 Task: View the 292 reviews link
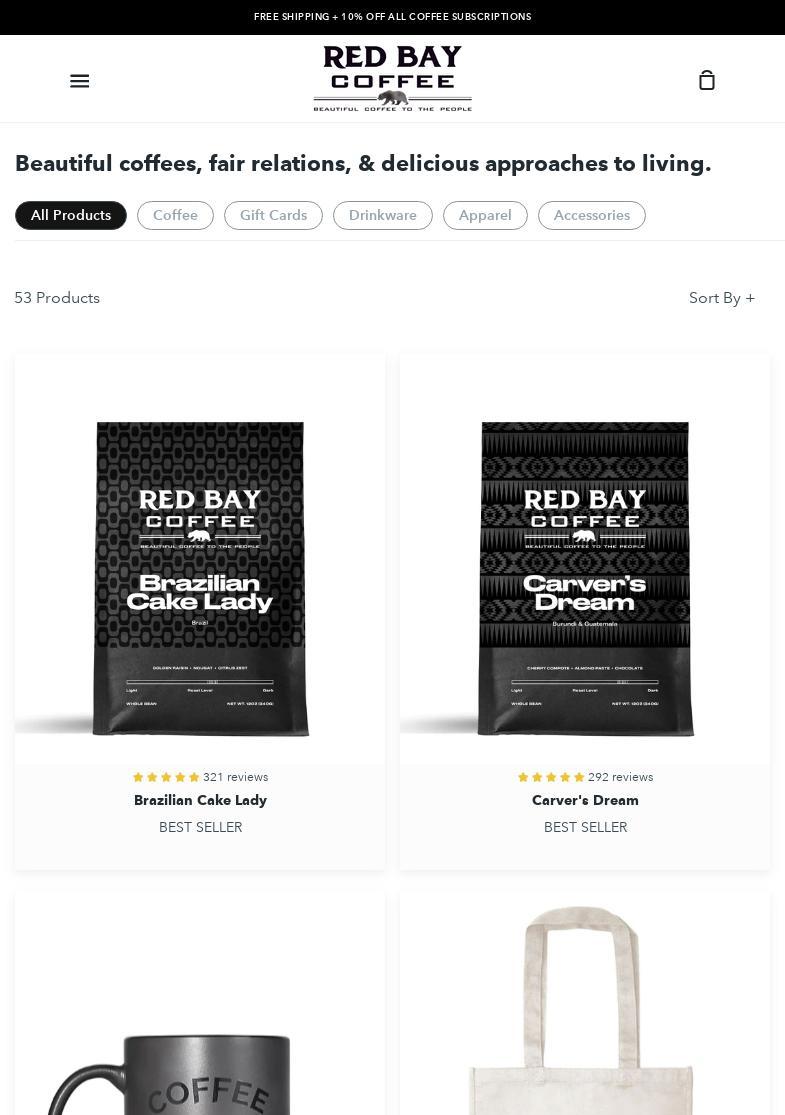(620, 777)
